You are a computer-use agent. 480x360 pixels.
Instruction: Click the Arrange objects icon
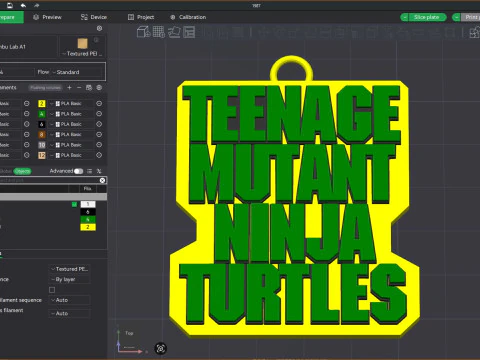[189, 32]
